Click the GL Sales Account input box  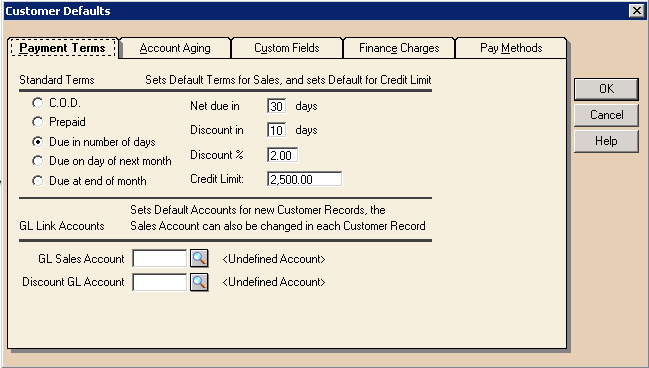[x=160, y=259]
